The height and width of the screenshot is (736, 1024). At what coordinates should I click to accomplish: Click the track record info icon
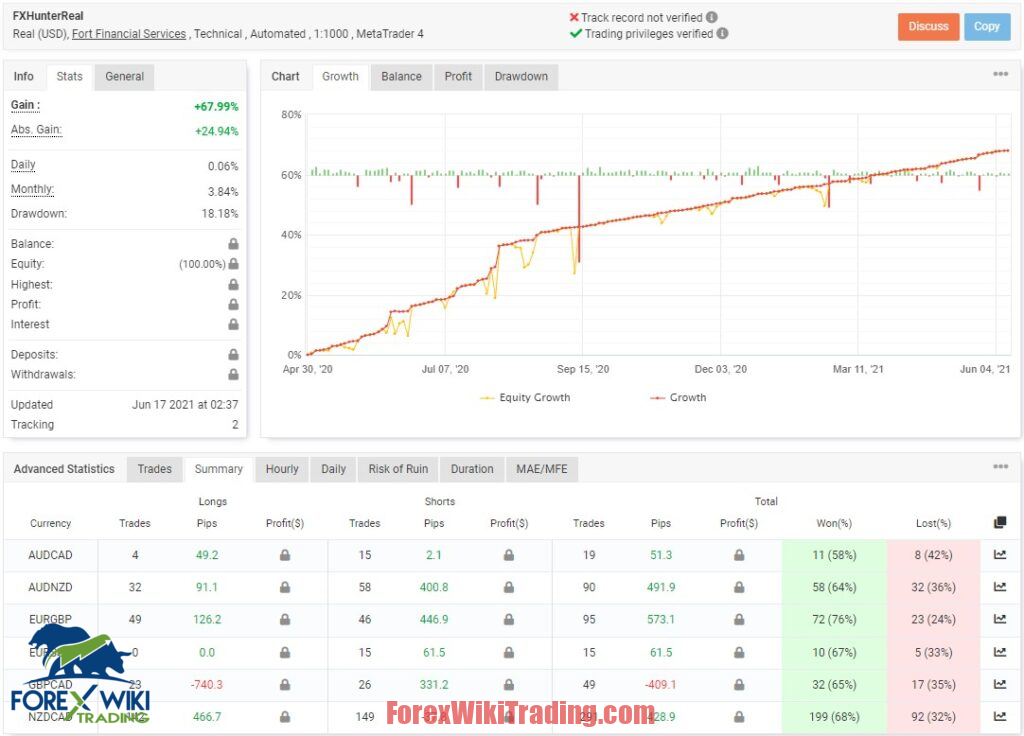(712, 18)
